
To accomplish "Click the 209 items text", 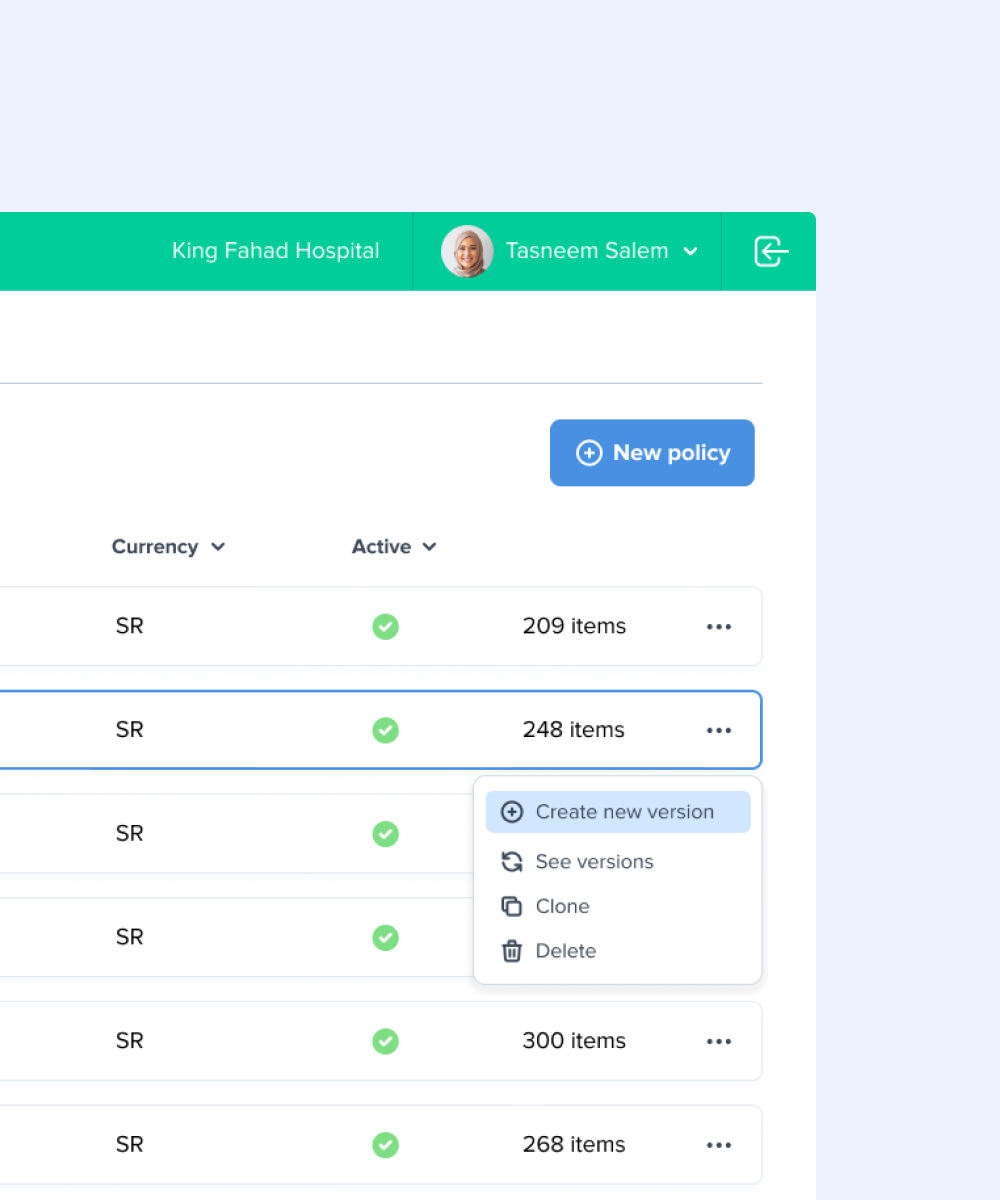I will [x=574, y=627].
